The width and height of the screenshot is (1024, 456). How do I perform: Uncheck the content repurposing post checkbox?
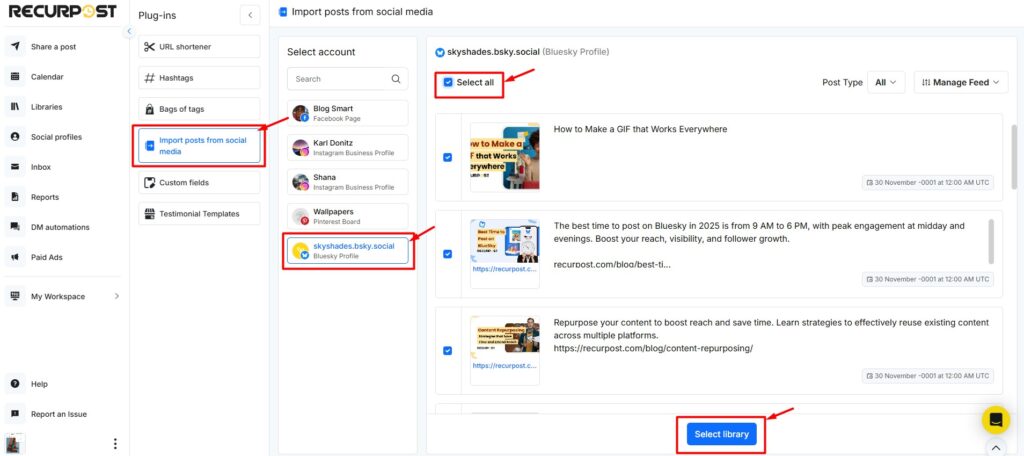click(x=447, y=351)
